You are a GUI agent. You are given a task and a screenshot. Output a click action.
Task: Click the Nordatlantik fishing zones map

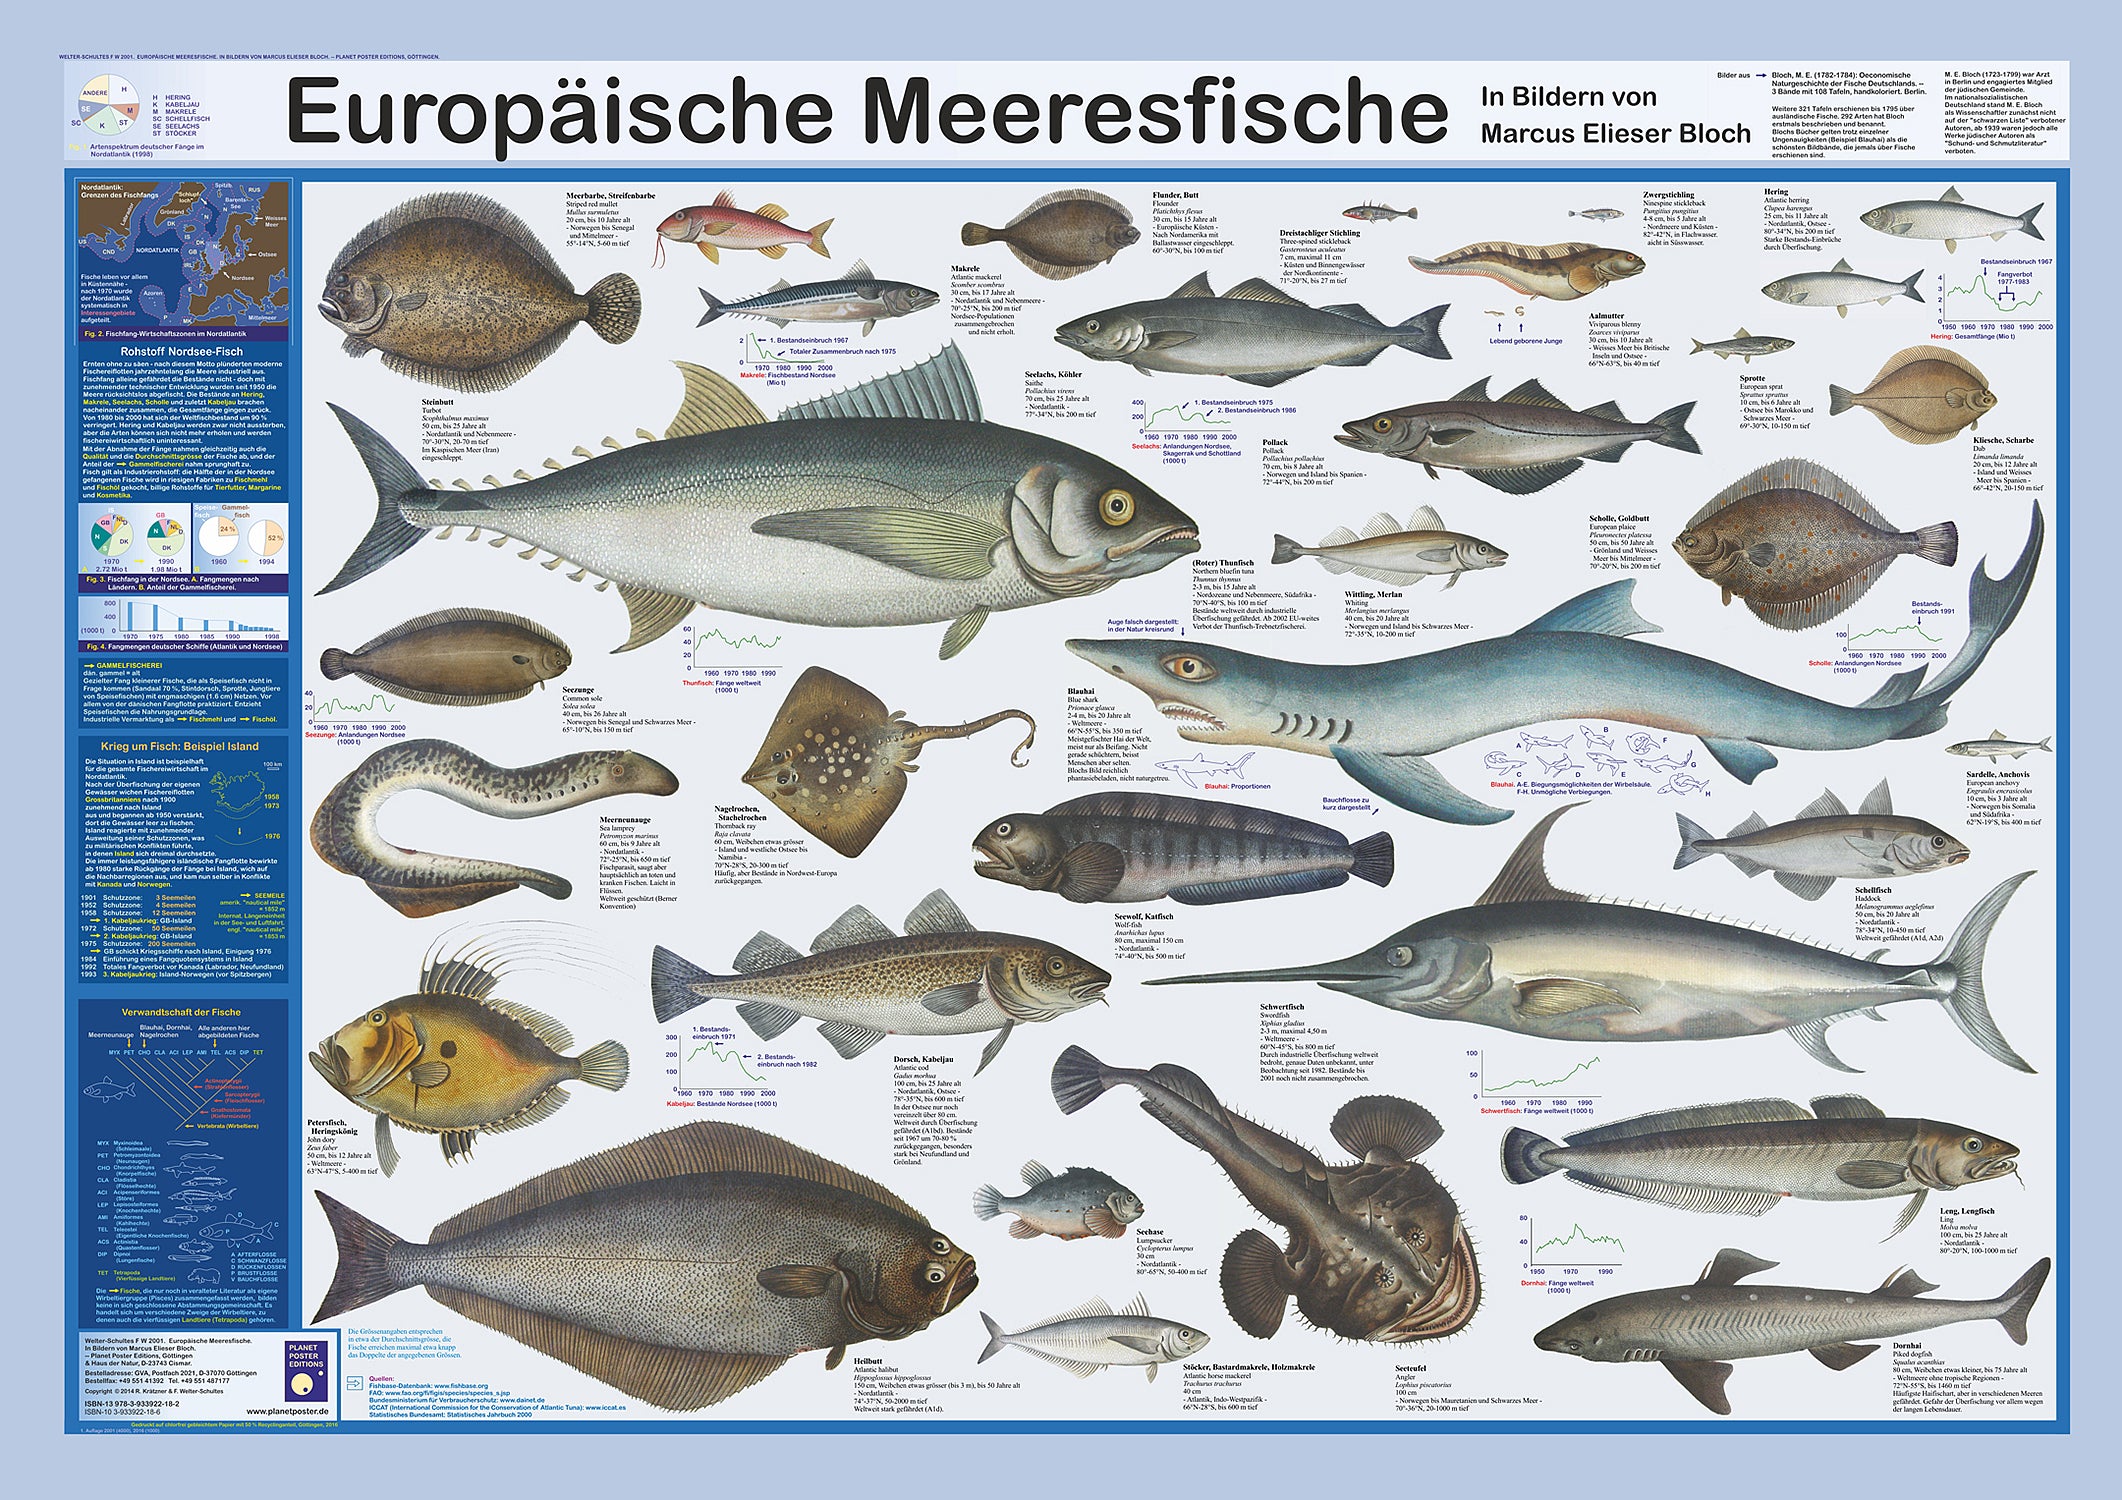(x=184, y=251)
